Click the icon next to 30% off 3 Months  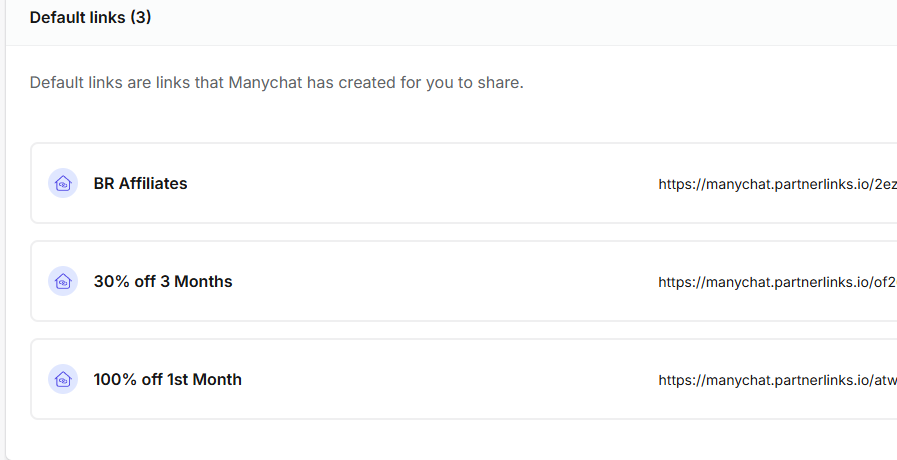[x=63, y=281]
